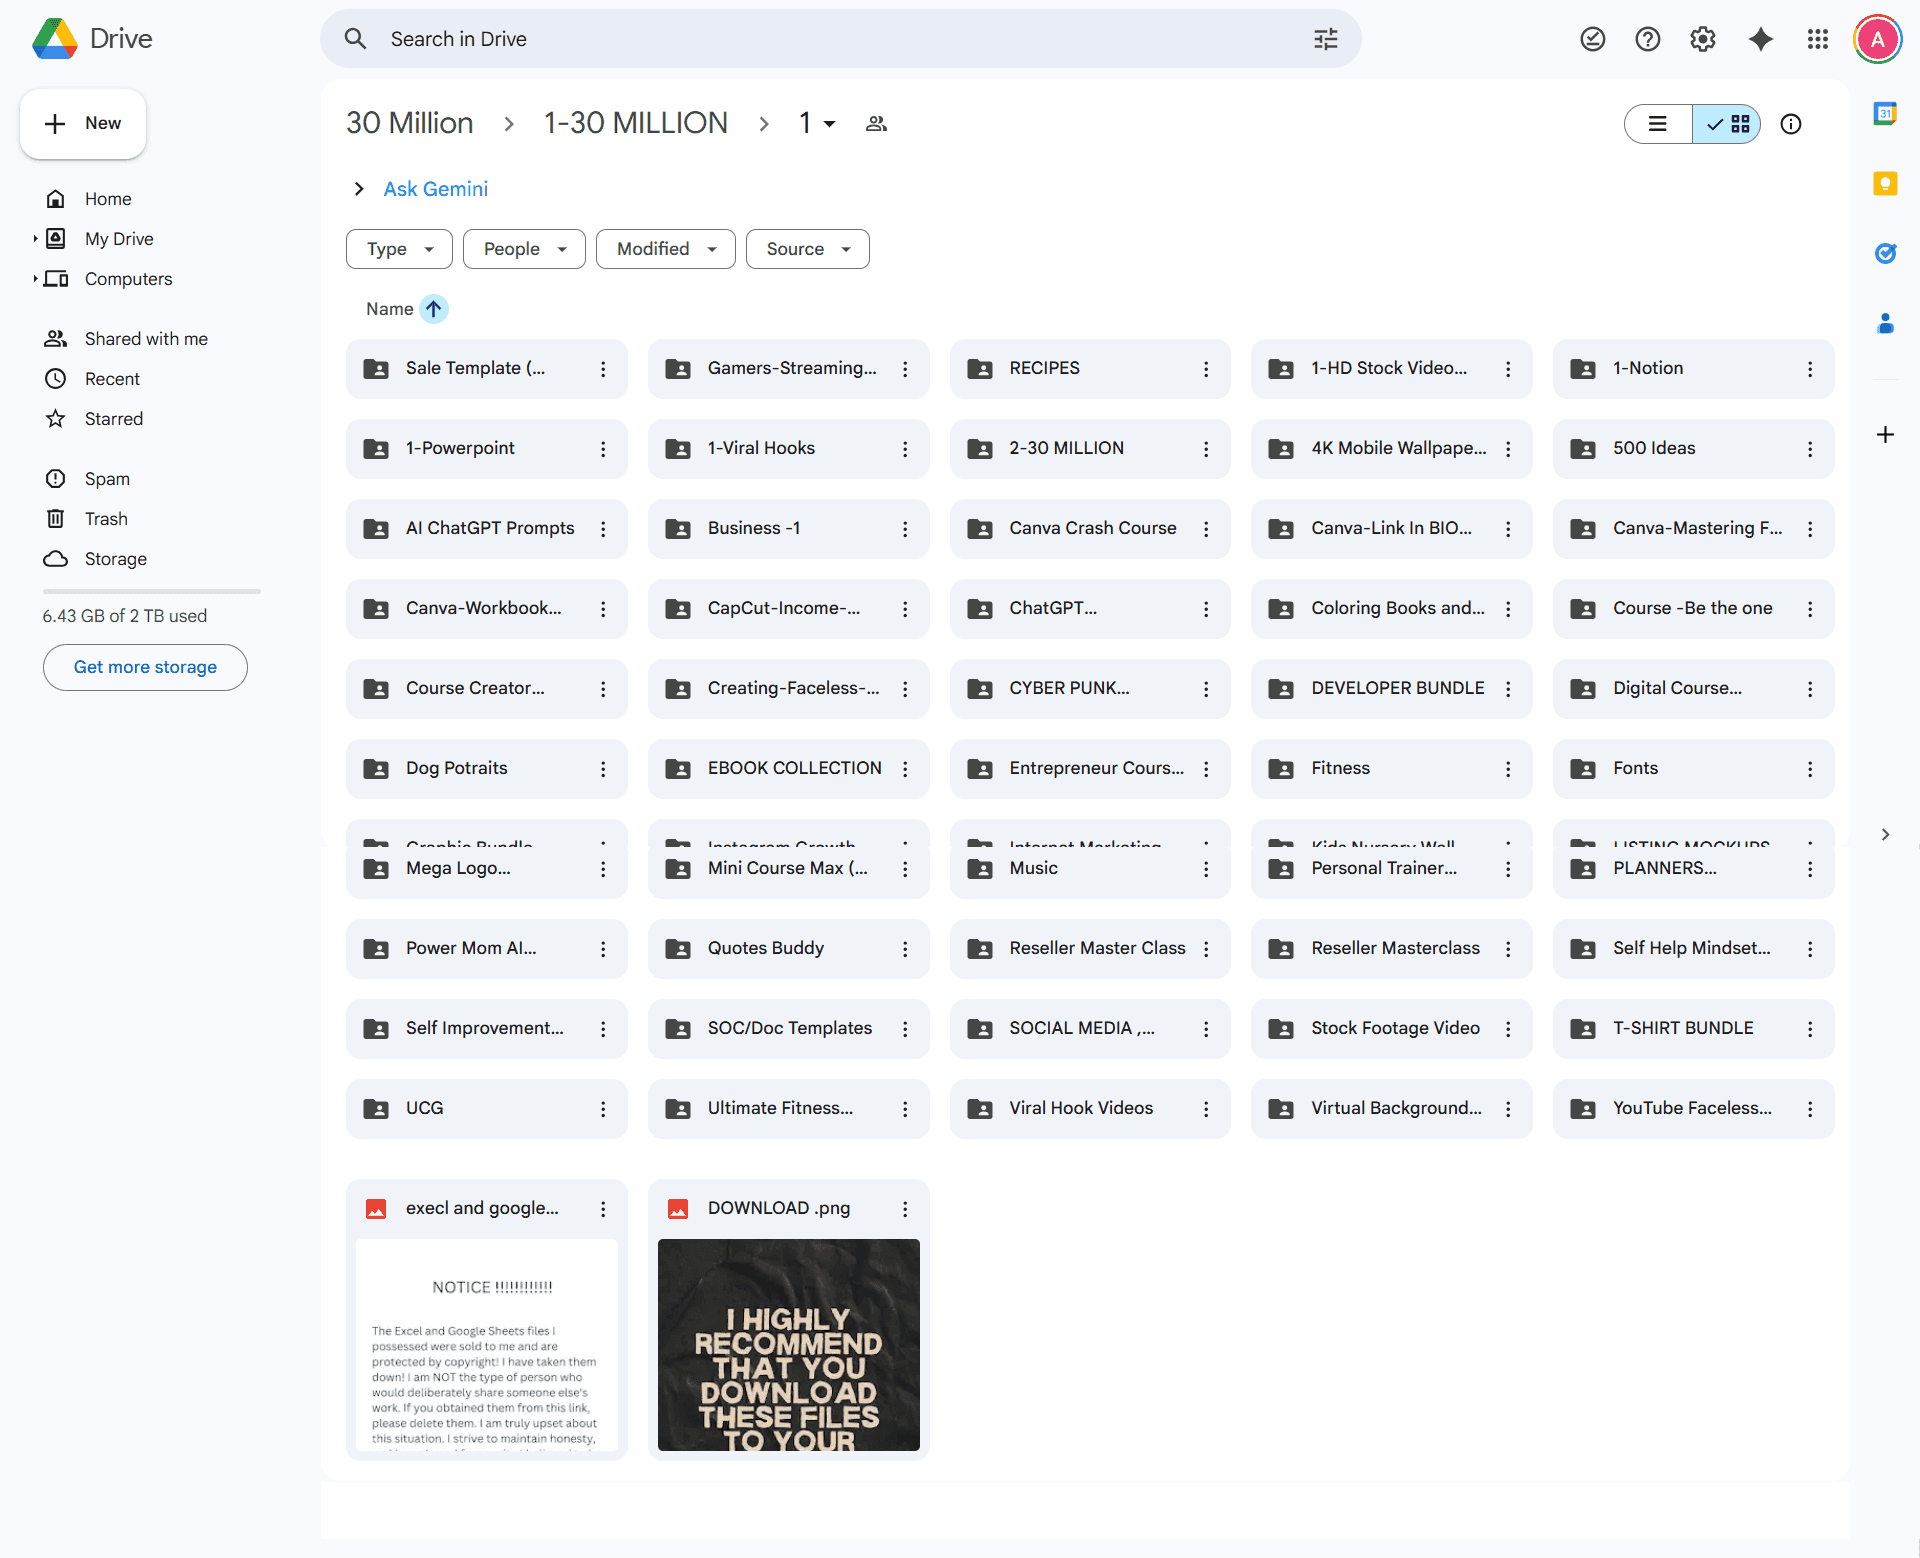Select the grid layout view toggle
This screenshot has height=1558, width=1920.
click(1727, 124)
